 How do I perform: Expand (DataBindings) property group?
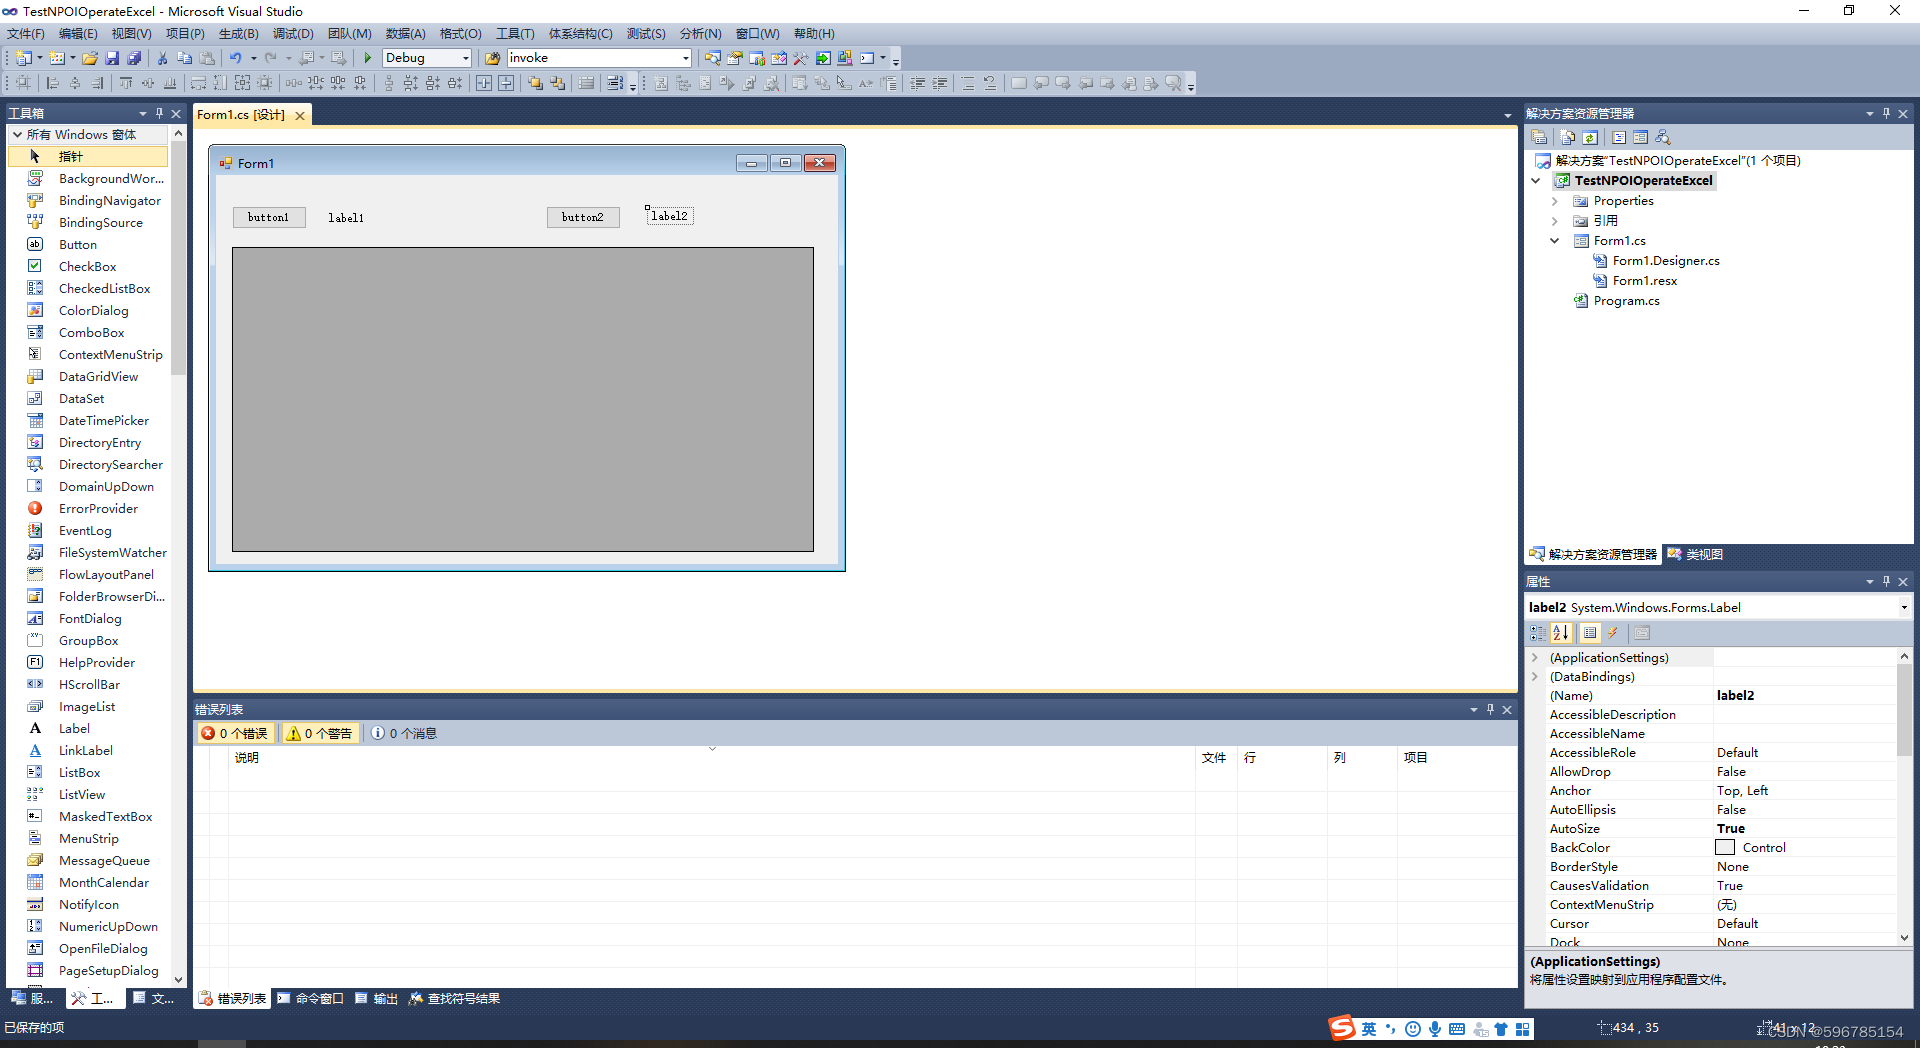[1535, 677]
